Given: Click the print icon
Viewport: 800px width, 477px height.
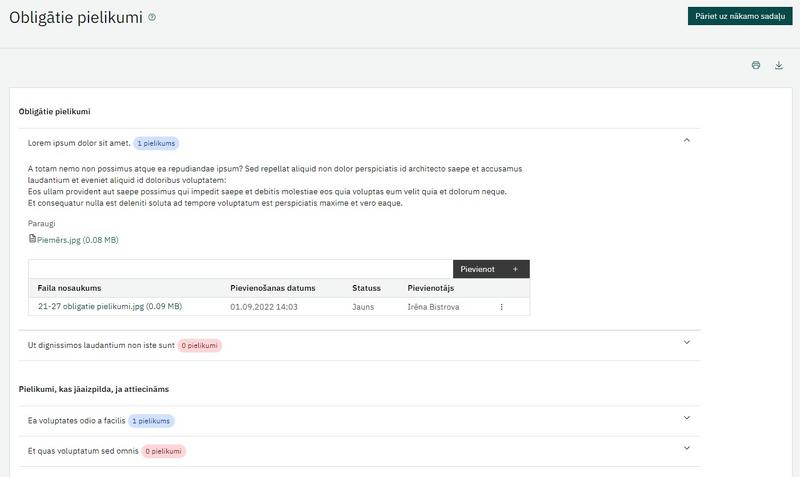Looking at the screenshot, I should [756, 65].
